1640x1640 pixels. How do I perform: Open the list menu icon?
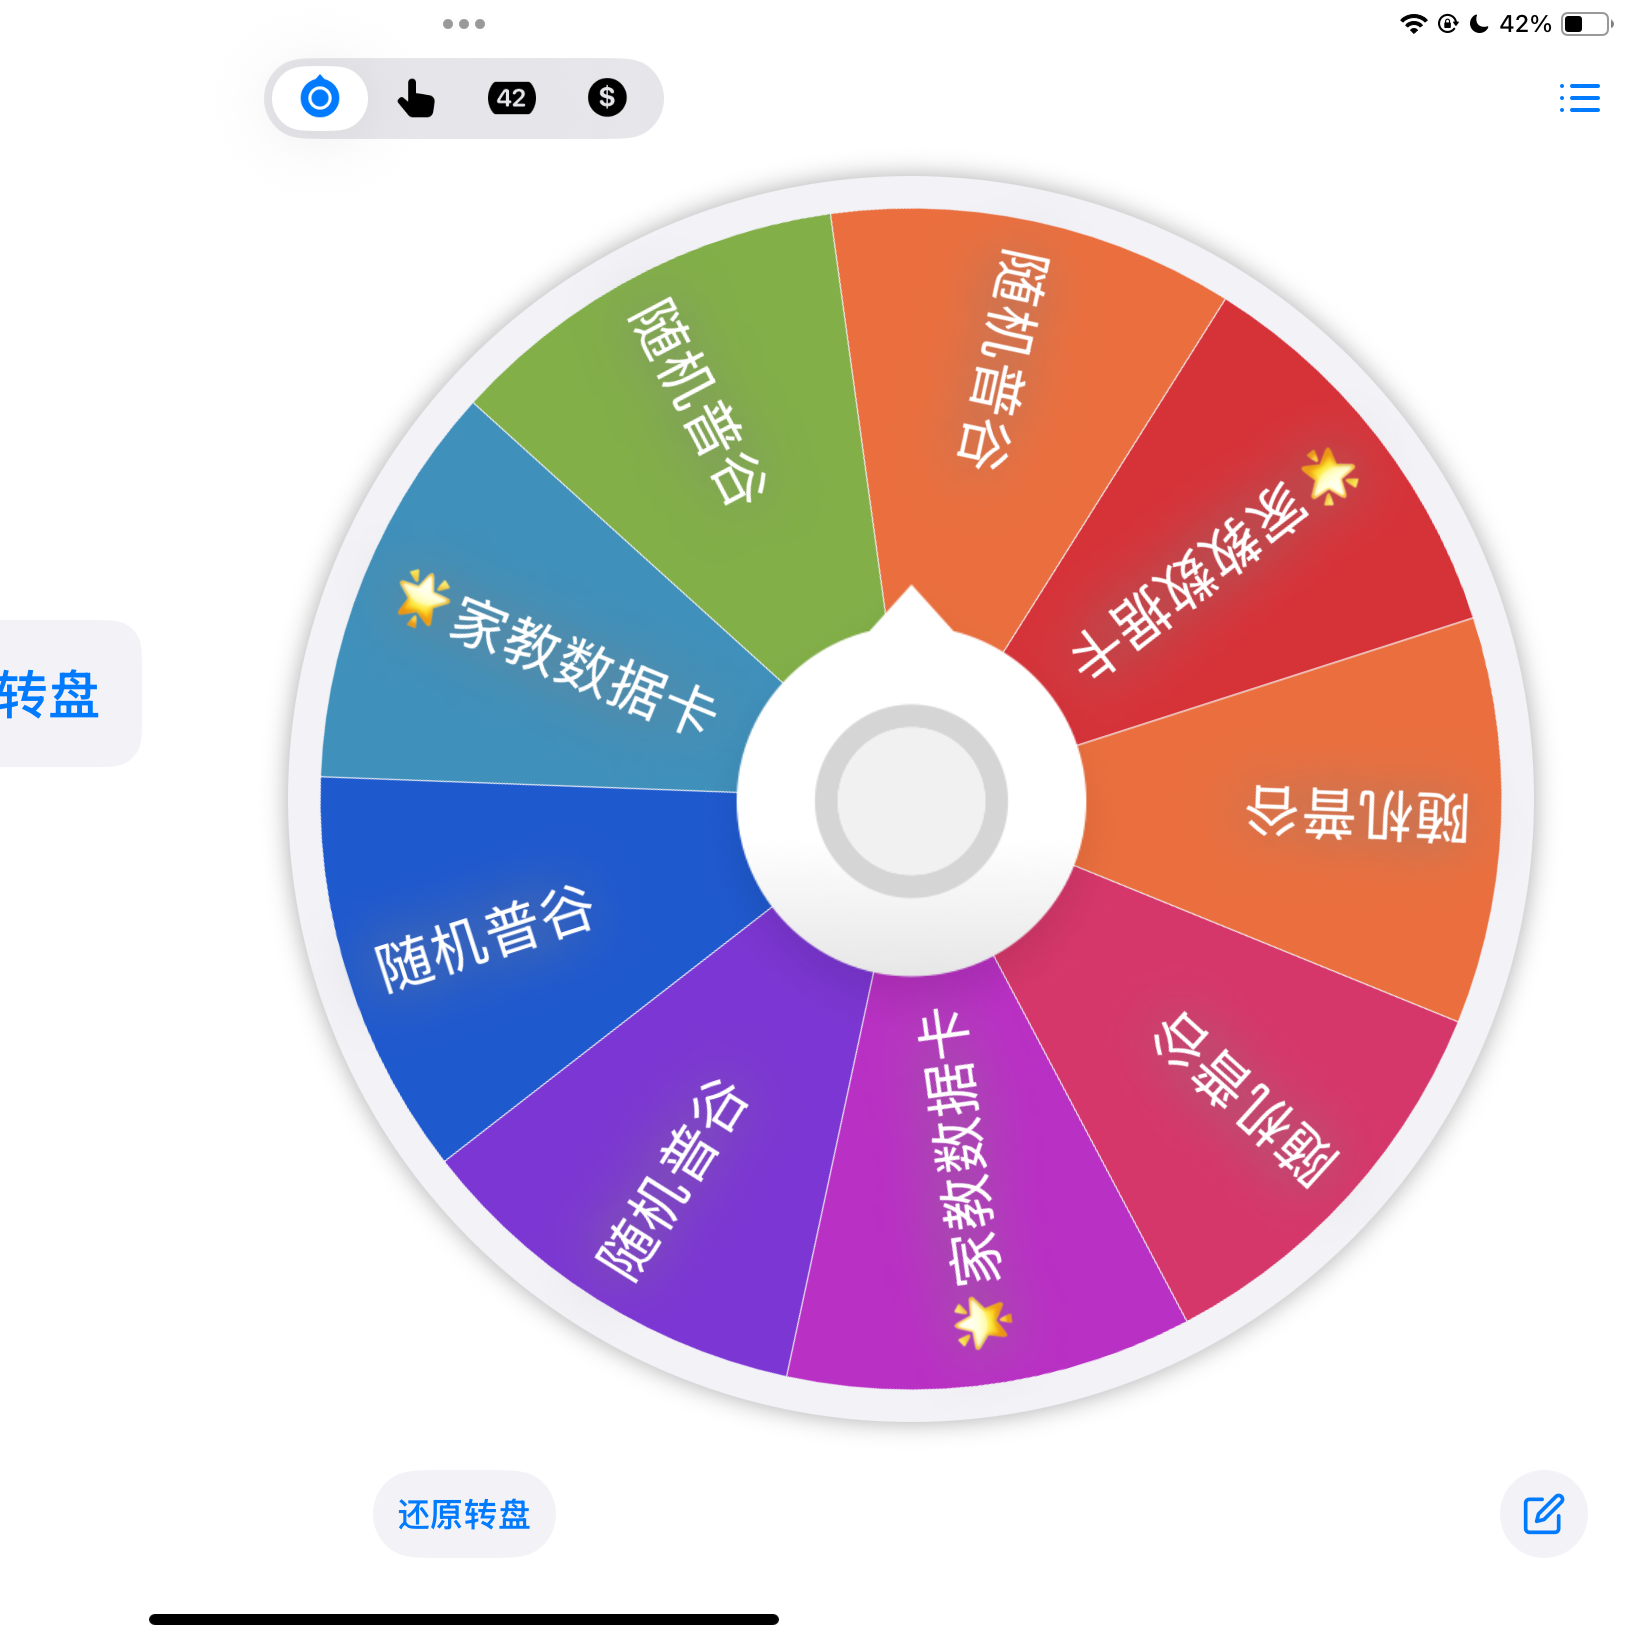click(1579, 98)
